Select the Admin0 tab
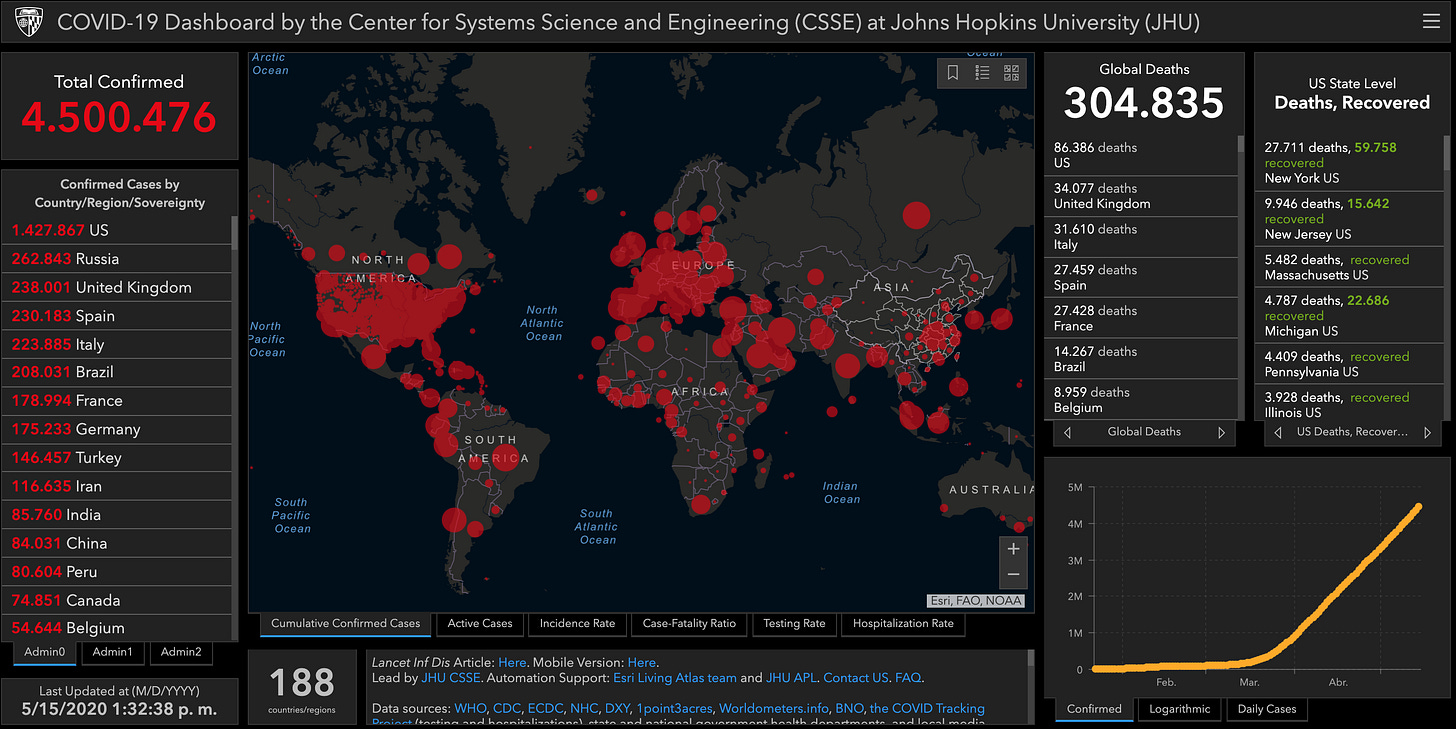This screenshot has width=1456, height=729. [x=45, y=652]
